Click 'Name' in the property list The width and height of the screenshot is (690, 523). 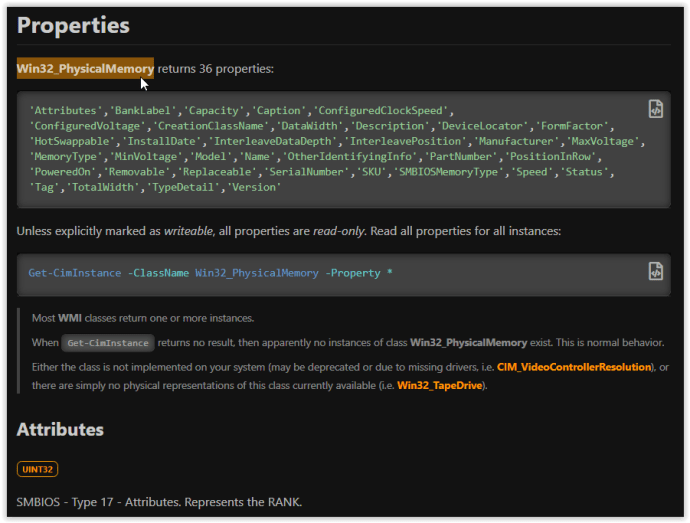[257, 157]
